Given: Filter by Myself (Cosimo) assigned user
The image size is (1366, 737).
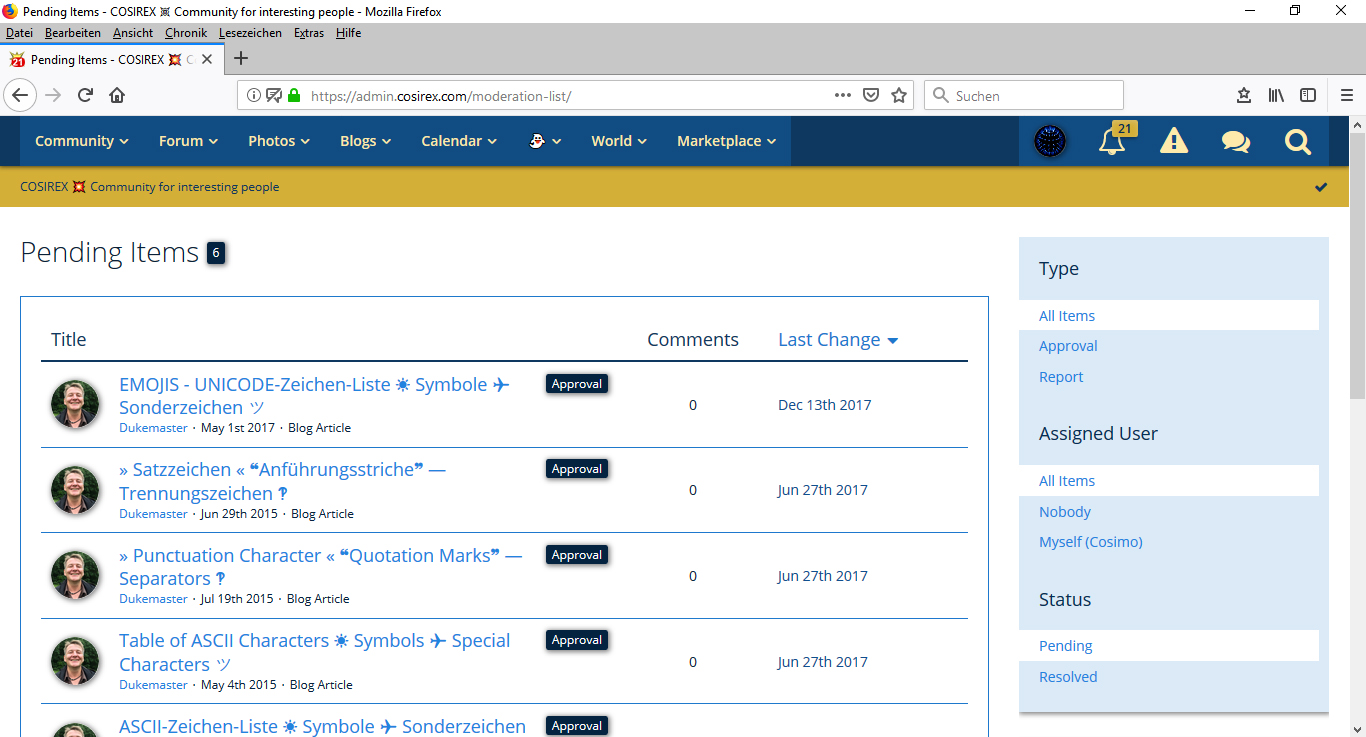Looking at the screenshot, I should pyautogui.click(x=1090, y=542).
